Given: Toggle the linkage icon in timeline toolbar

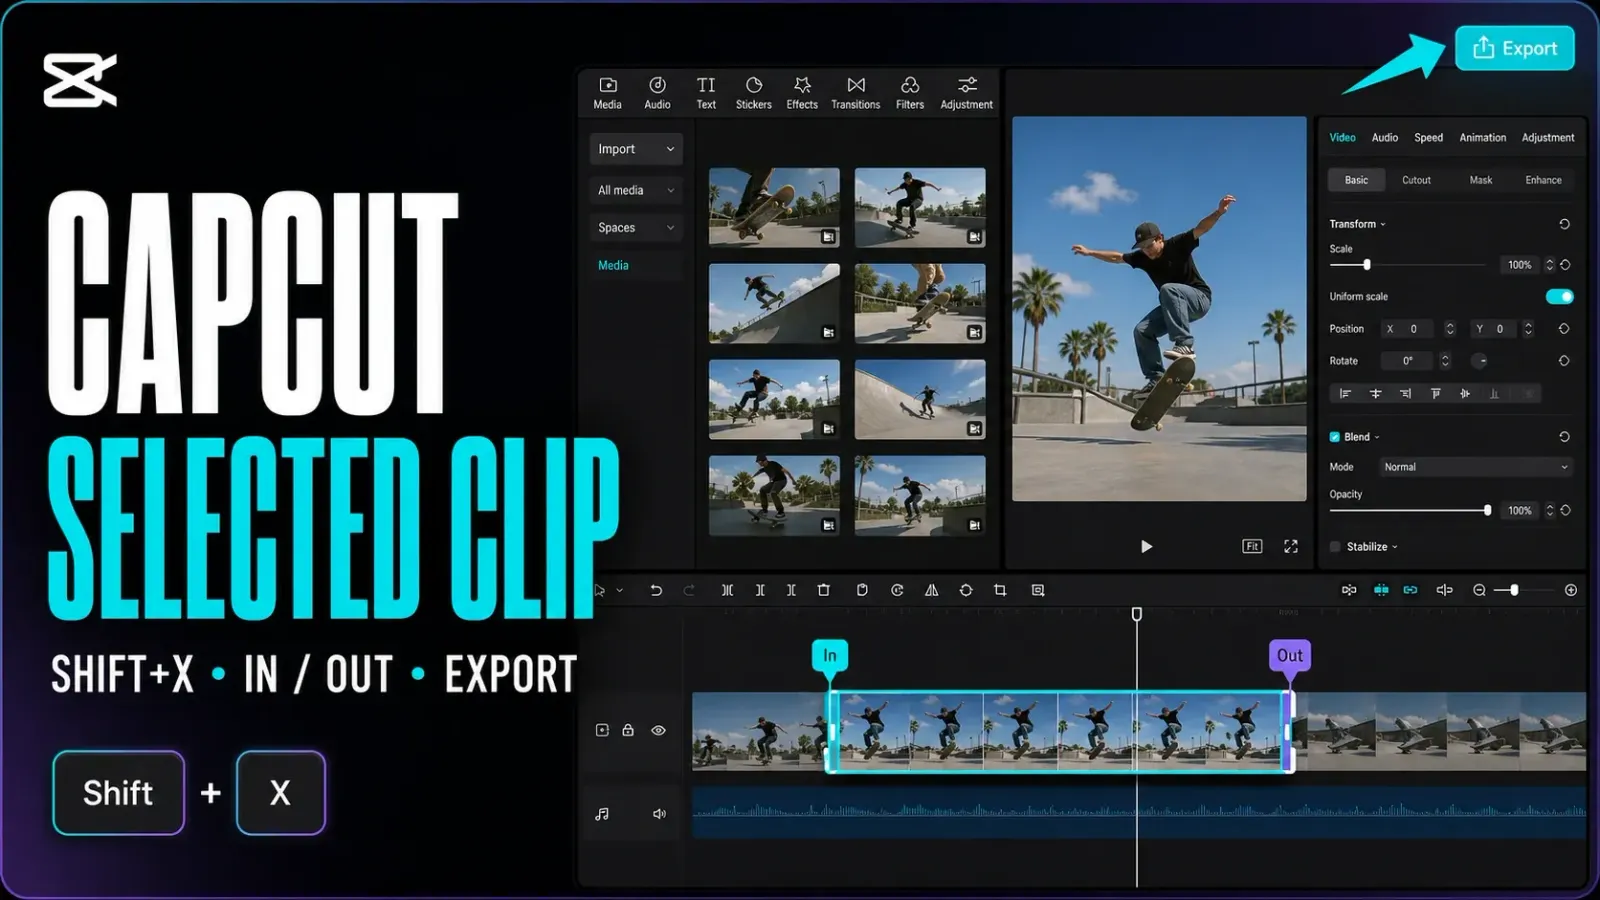Looking at the screenshot, I should 1410,590.
